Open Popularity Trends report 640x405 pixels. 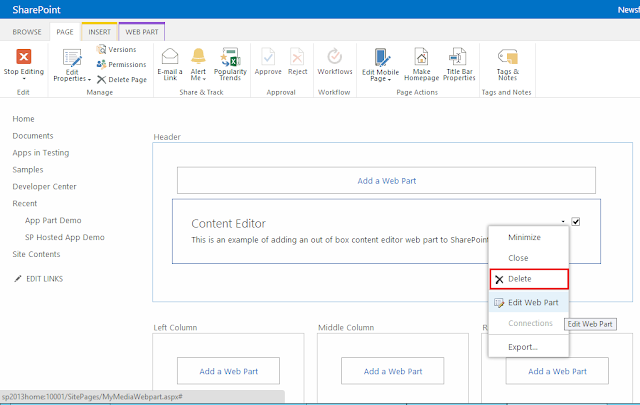click(230, 65)
